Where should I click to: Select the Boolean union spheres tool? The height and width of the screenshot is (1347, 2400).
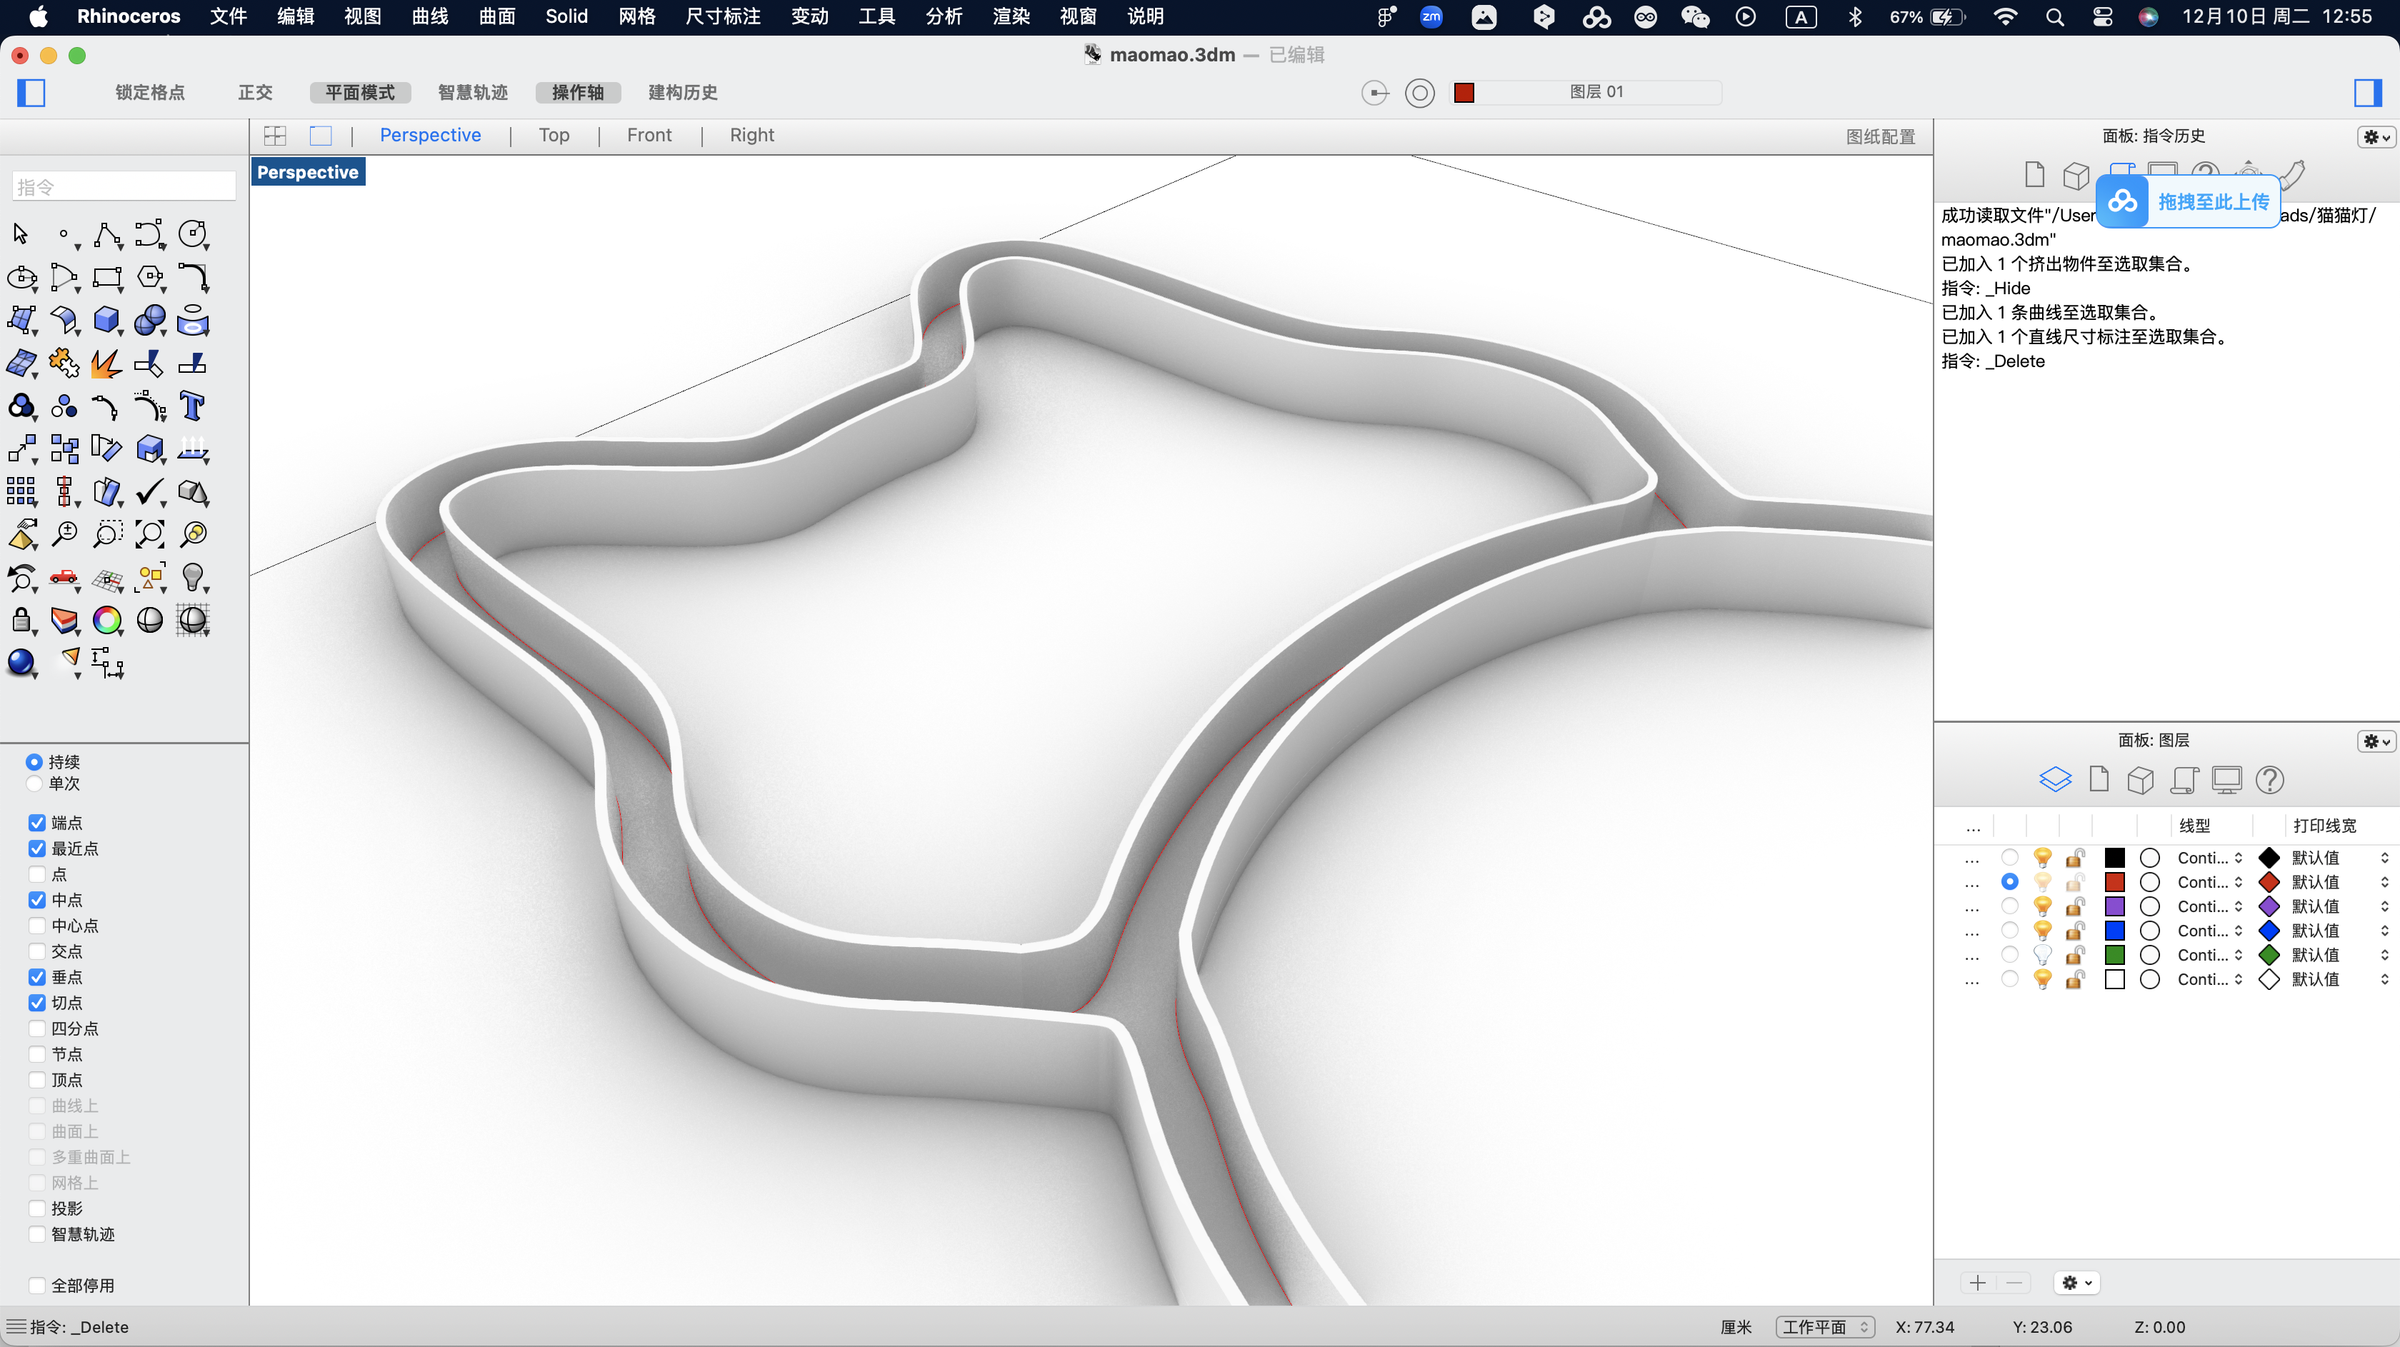[149, 320]
